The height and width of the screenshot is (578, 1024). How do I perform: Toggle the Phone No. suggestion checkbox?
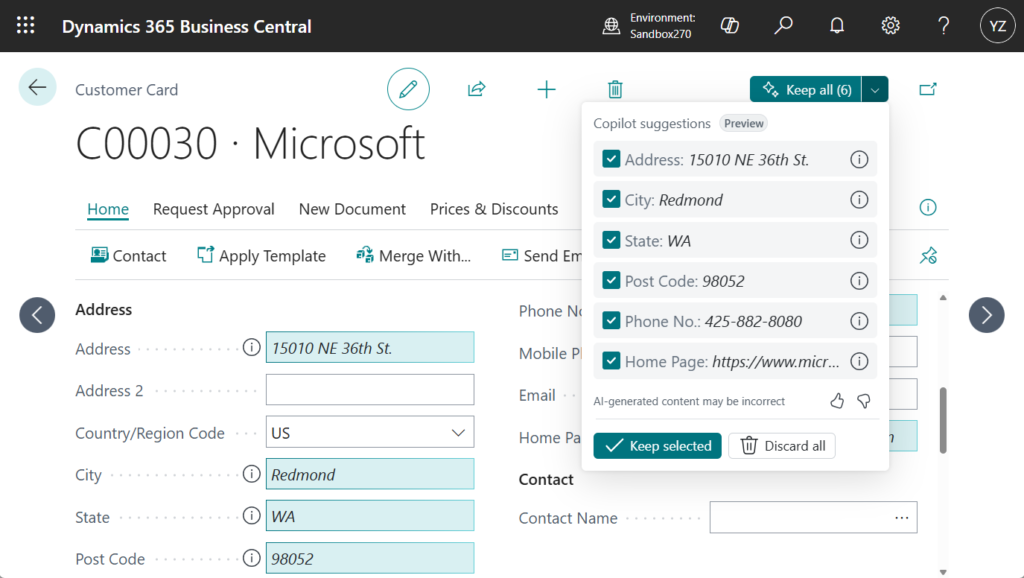611,321
